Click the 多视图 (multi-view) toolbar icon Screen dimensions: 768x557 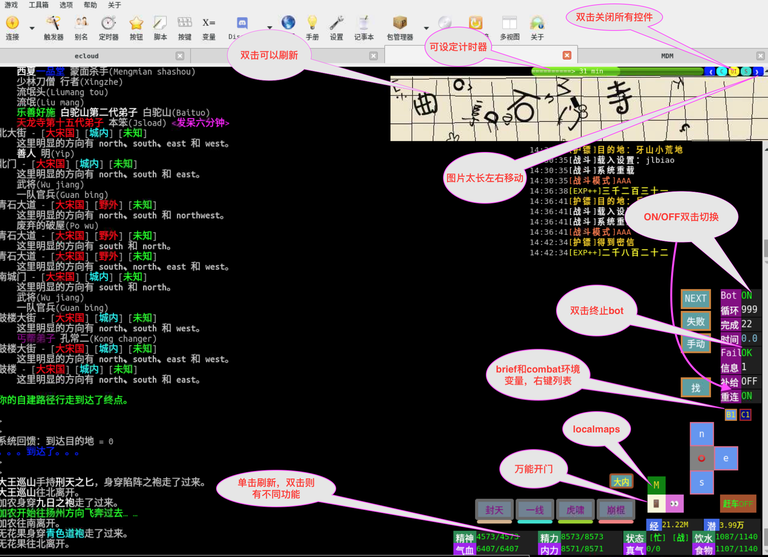click(509, 25)
